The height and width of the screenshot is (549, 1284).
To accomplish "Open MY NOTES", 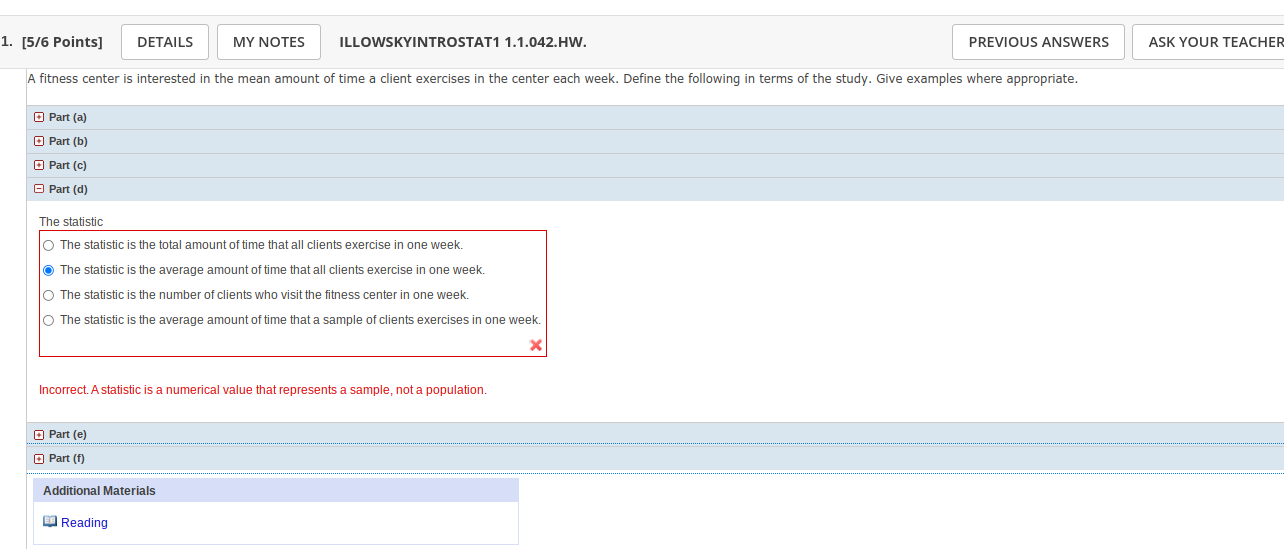I will tap(269, 42).
